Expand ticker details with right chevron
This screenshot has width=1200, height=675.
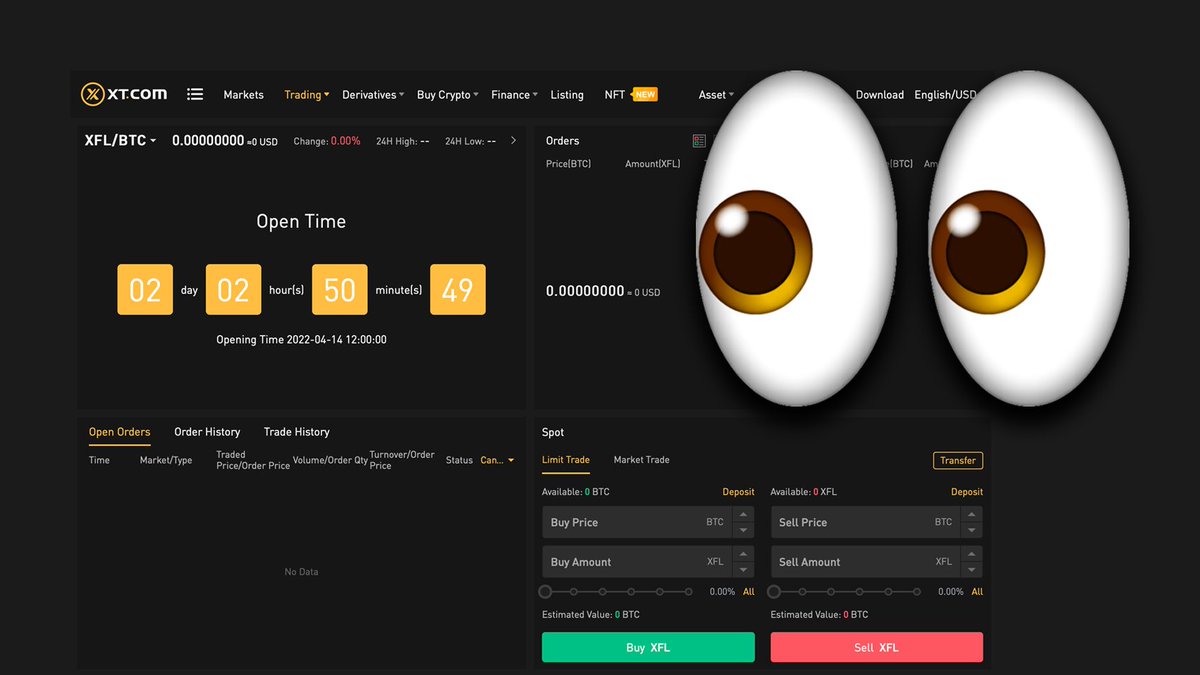coord(514,140)
